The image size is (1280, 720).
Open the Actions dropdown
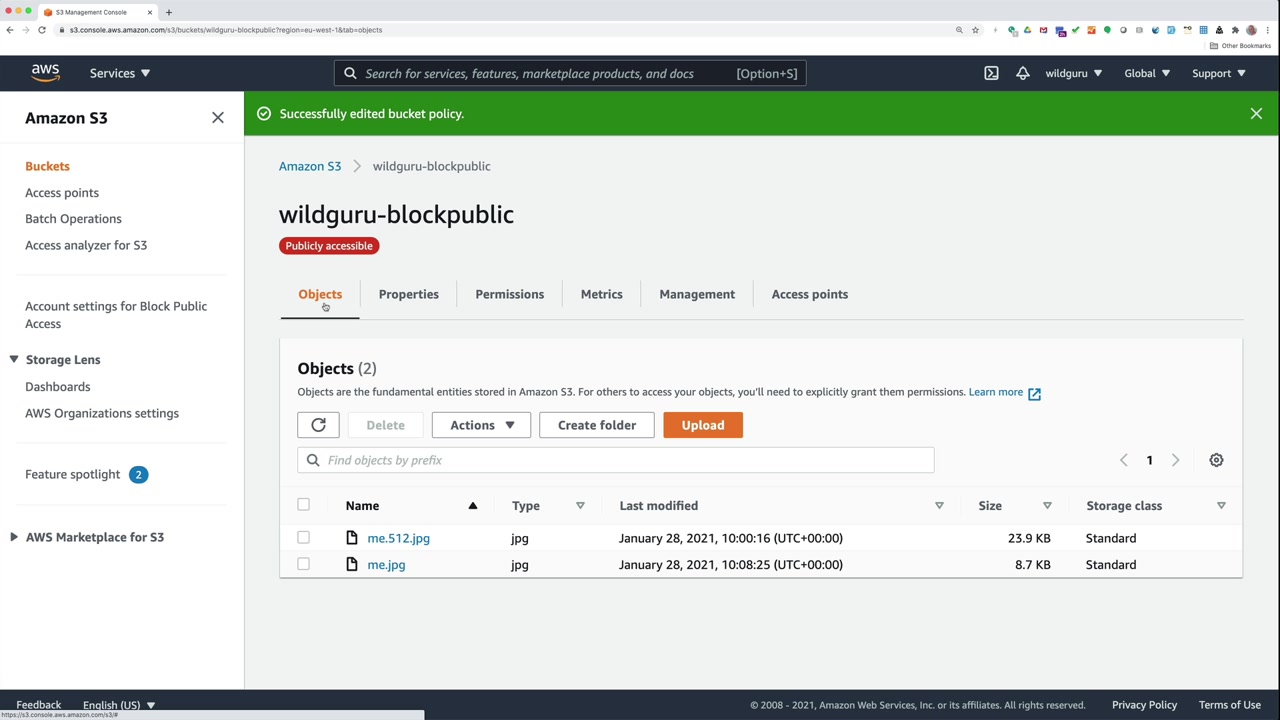click(x=481, y=425)
